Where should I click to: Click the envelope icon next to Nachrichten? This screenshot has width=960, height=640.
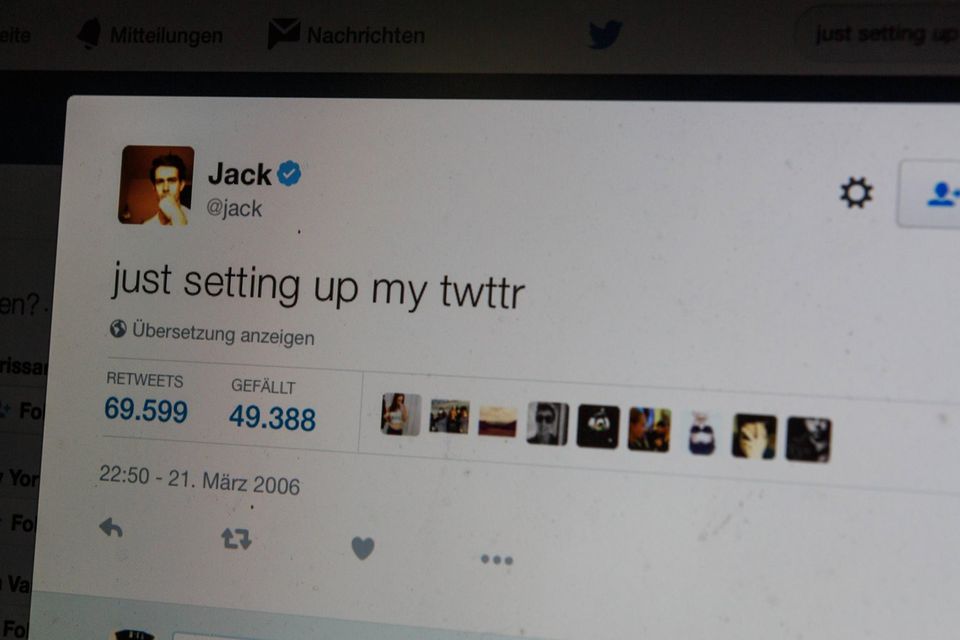pyautogui.click(x=283, y=34)
